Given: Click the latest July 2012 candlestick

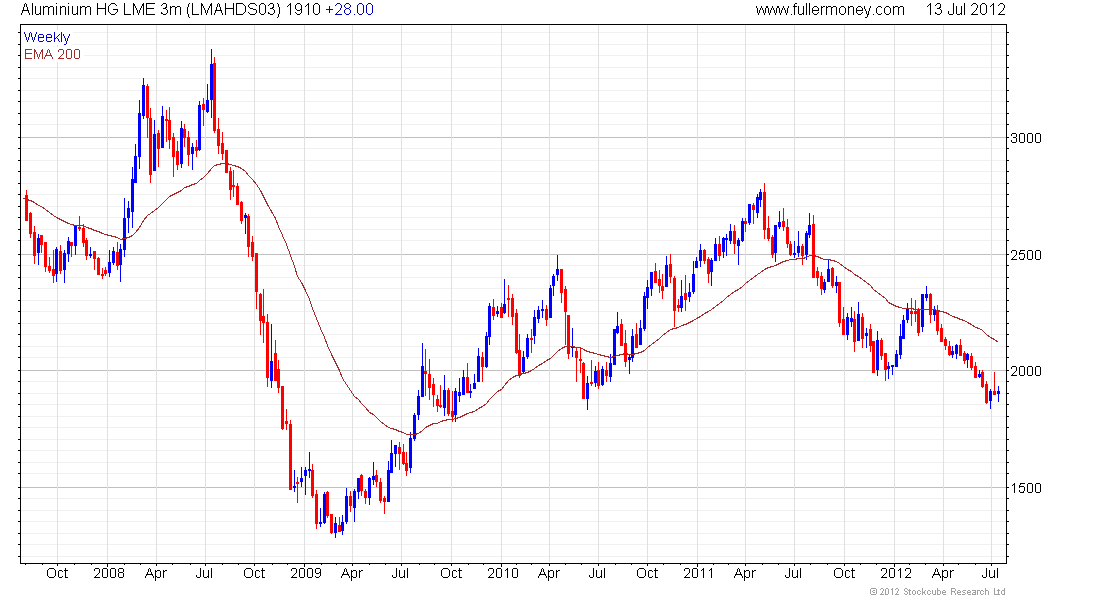Looking at the screenshot, I should point(999,393).
